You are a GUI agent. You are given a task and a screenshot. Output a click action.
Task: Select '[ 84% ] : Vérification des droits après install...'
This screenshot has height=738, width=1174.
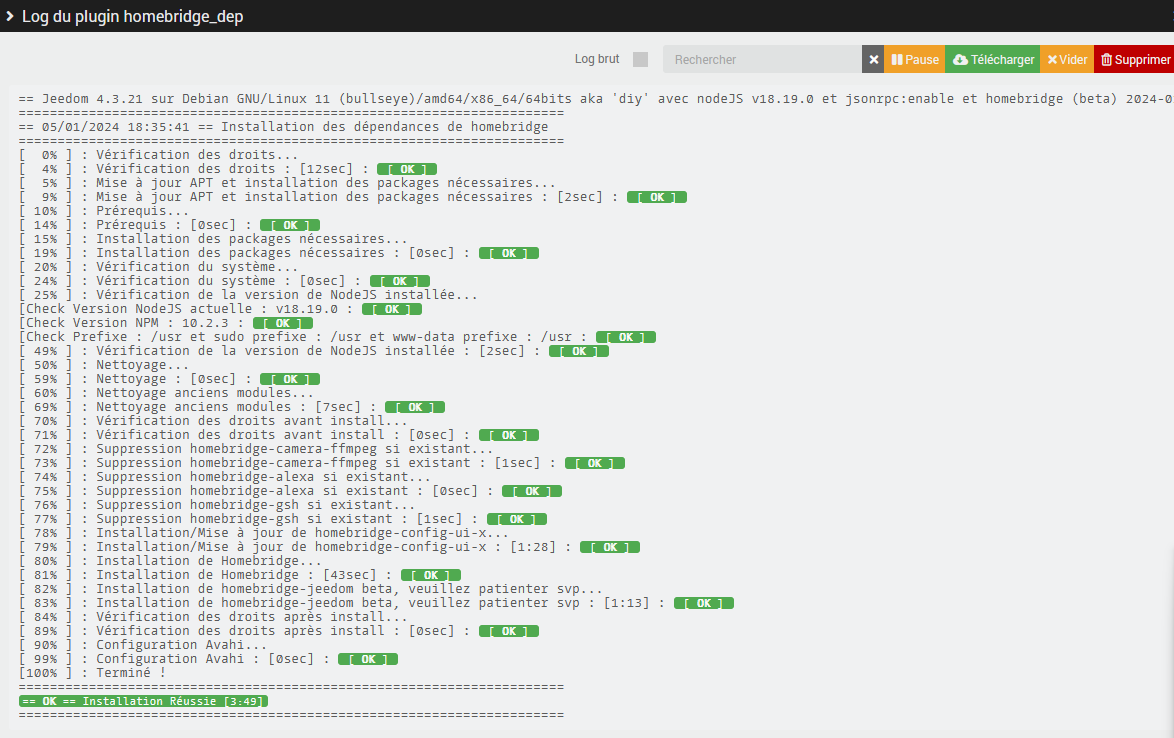click(213, 617)
